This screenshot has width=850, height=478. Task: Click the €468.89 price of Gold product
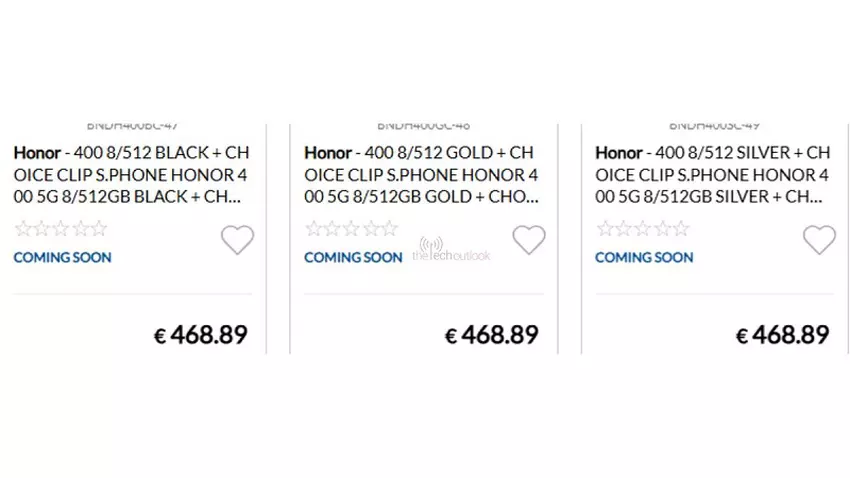click(x=492, y=335)
